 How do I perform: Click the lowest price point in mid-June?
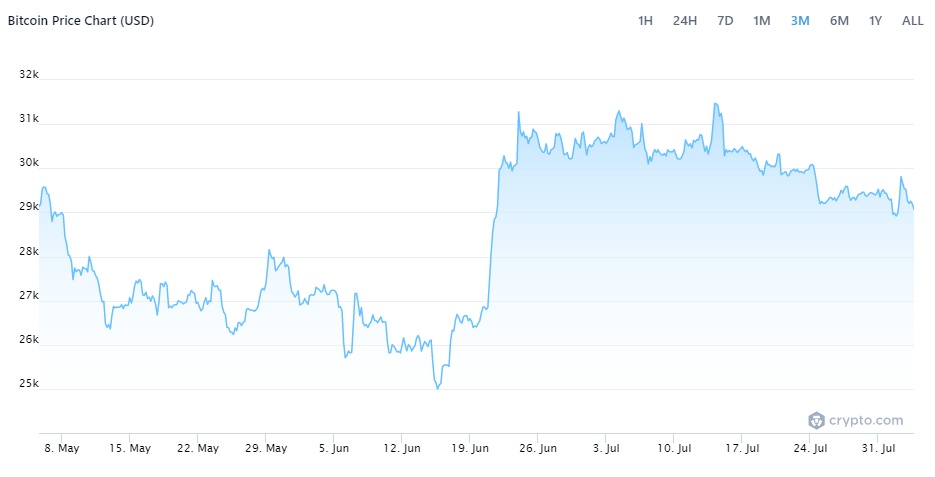click(x=437, y=388)
